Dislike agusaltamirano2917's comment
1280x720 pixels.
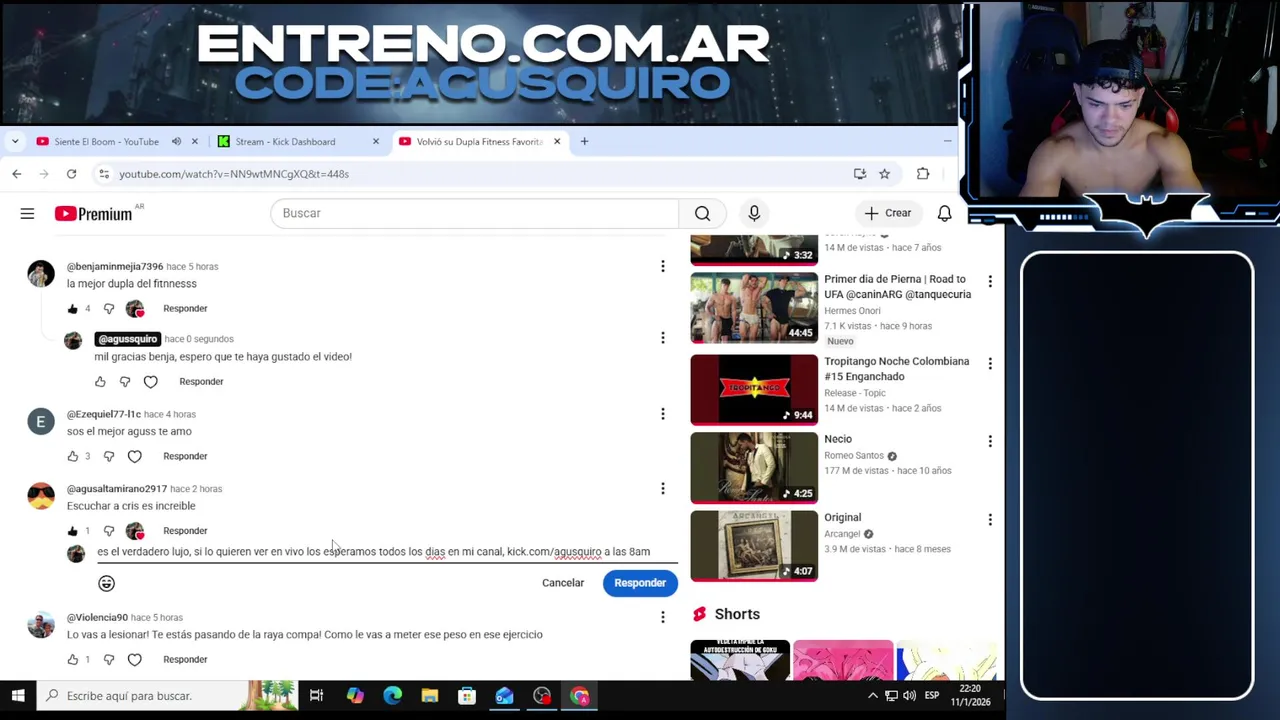tap(109, 531)
